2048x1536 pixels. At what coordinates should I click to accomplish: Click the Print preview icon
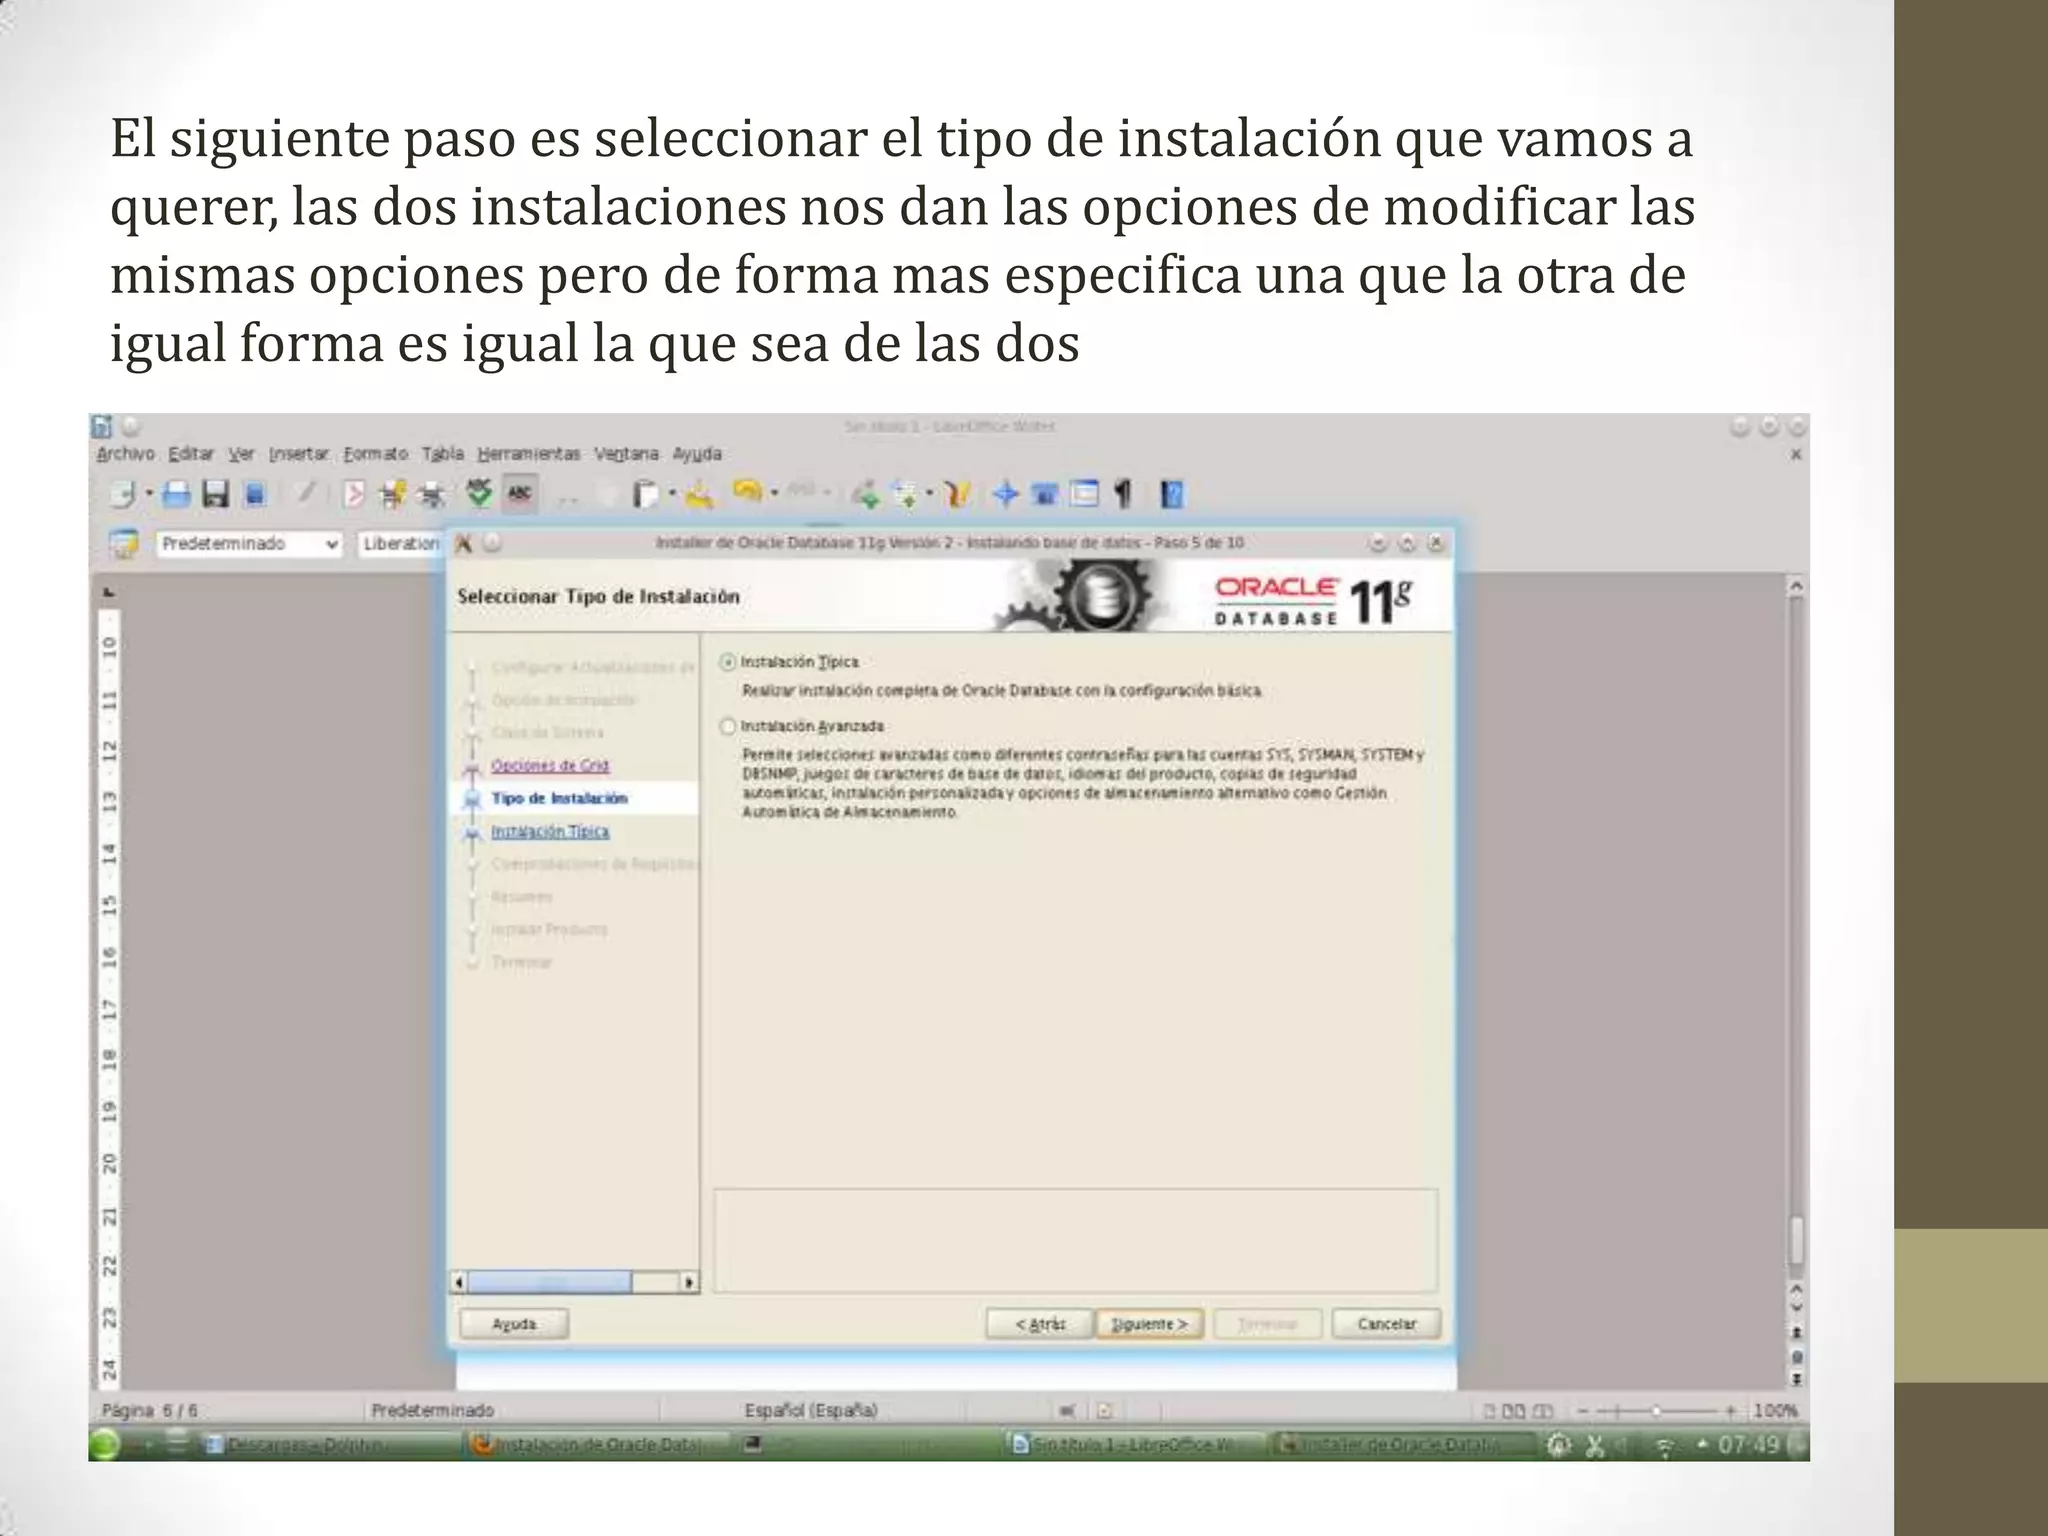pos(432,494)
